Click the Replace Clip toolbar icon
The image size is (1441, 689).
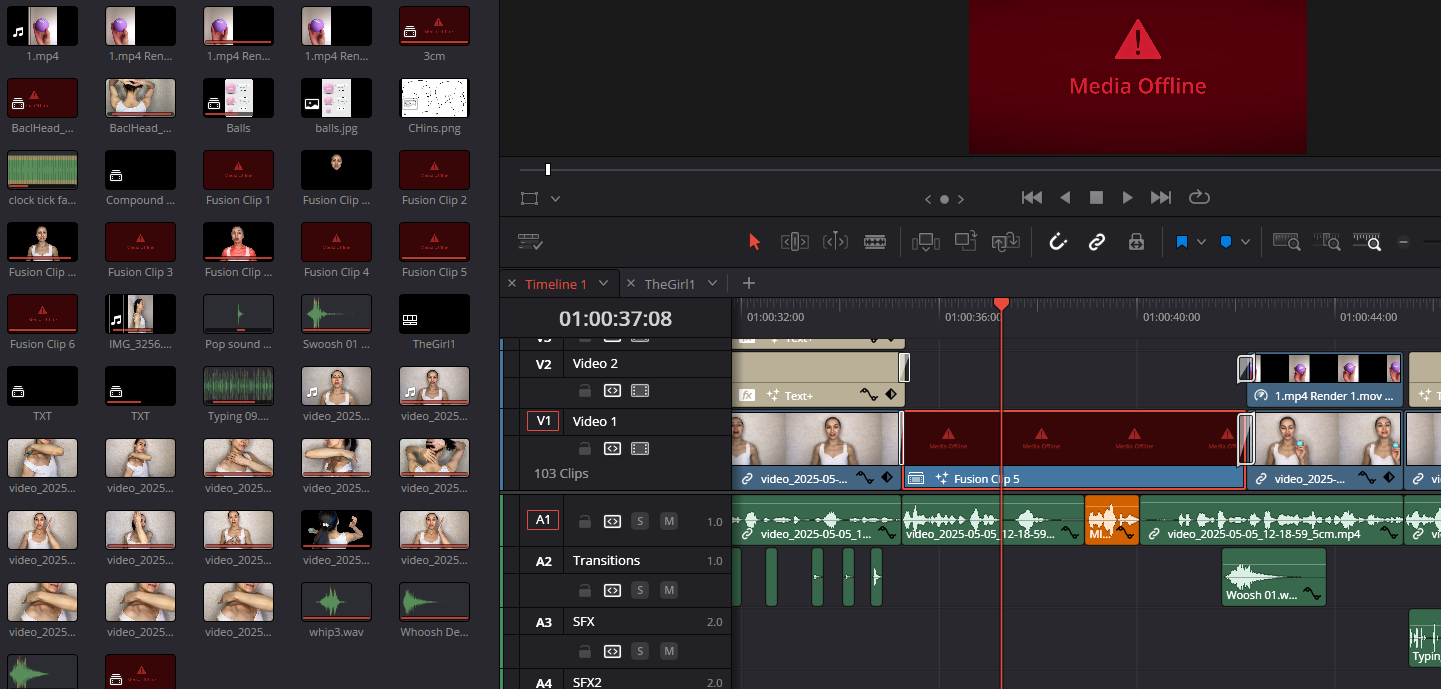[1005, 242]
